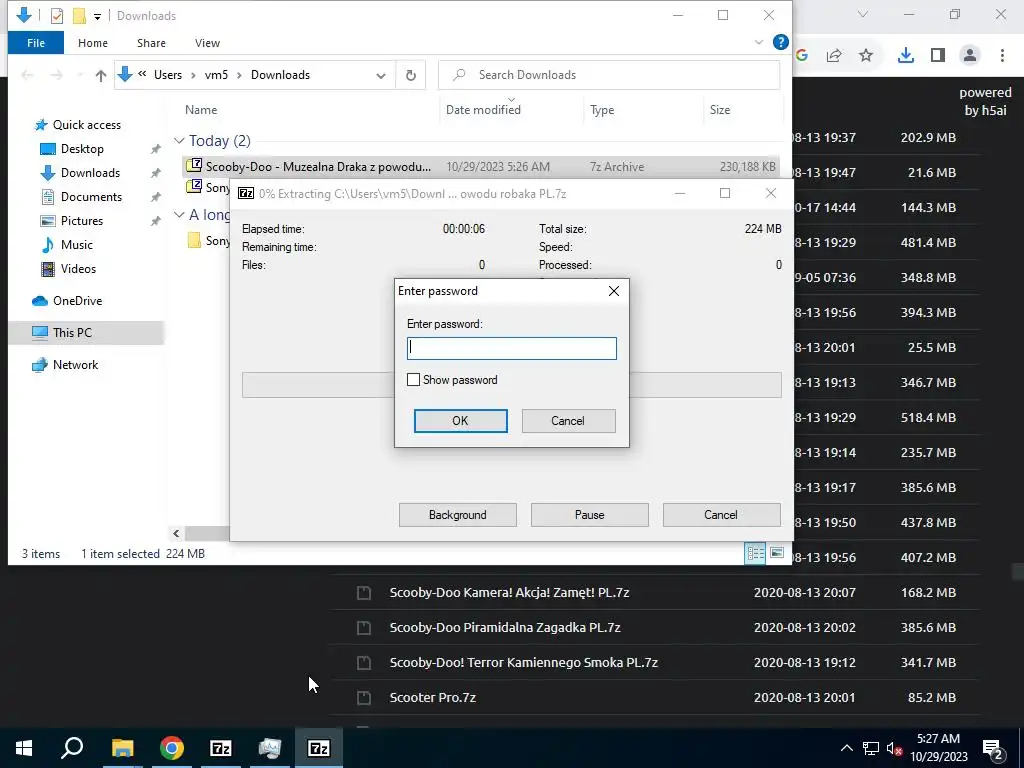The height and width of the screenshot is (768, 1024).
Task: Open Scooby-Doo Kamera! Akcja! Zamęt! PL.7z link
Action: coord(509,593)
